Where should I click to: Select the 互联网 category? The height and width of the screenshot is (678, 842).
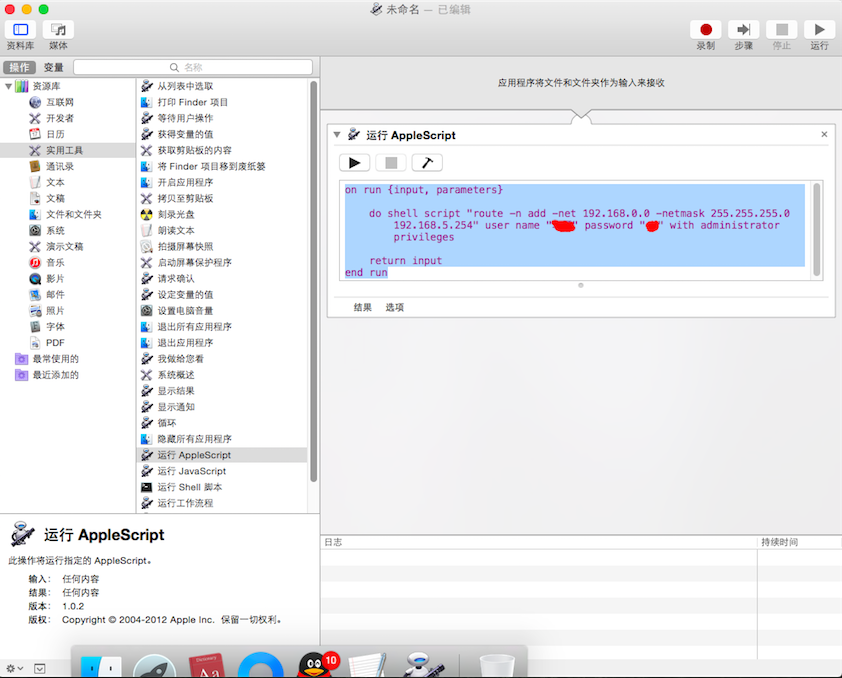click(67, 102)
